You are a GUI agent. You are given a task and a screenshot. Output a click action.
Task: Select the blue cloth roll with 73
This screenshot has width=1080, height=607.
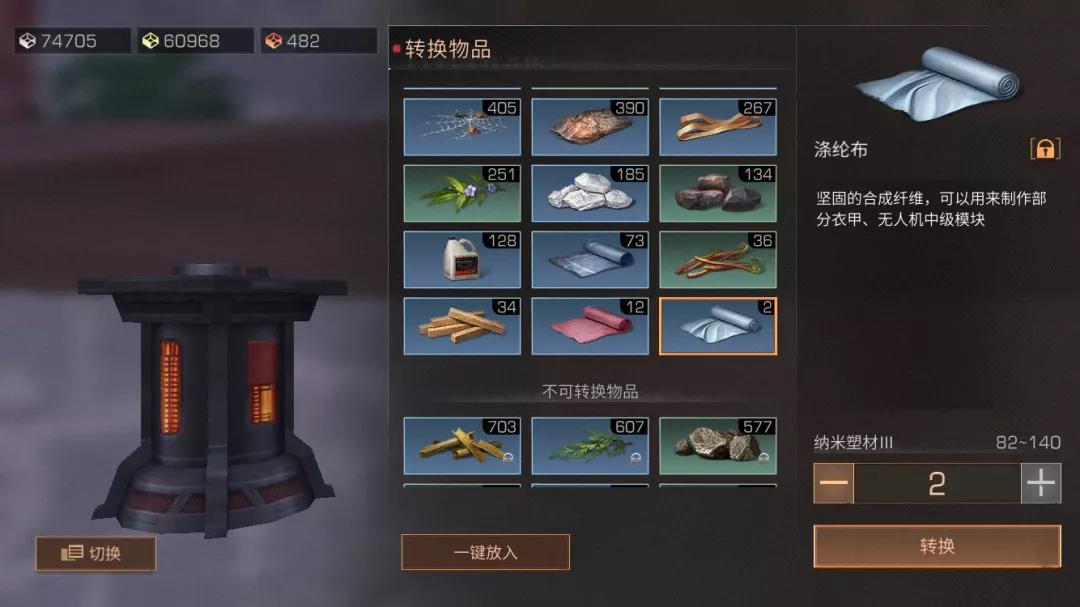pyautogui.click(x=590, y=259)
